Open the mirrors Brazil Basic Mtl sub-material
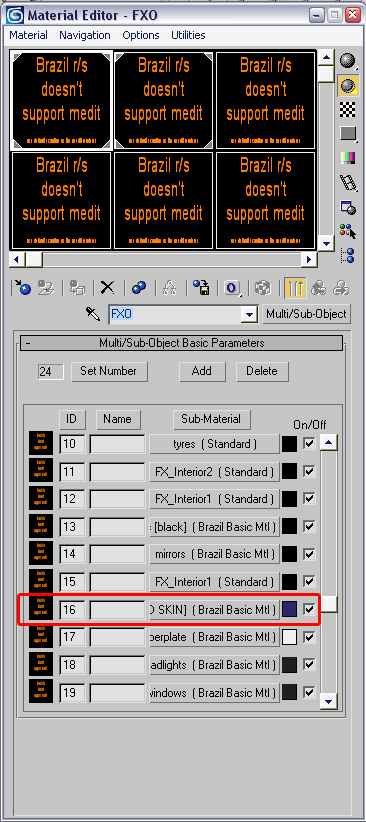 (x=214, y=554)
